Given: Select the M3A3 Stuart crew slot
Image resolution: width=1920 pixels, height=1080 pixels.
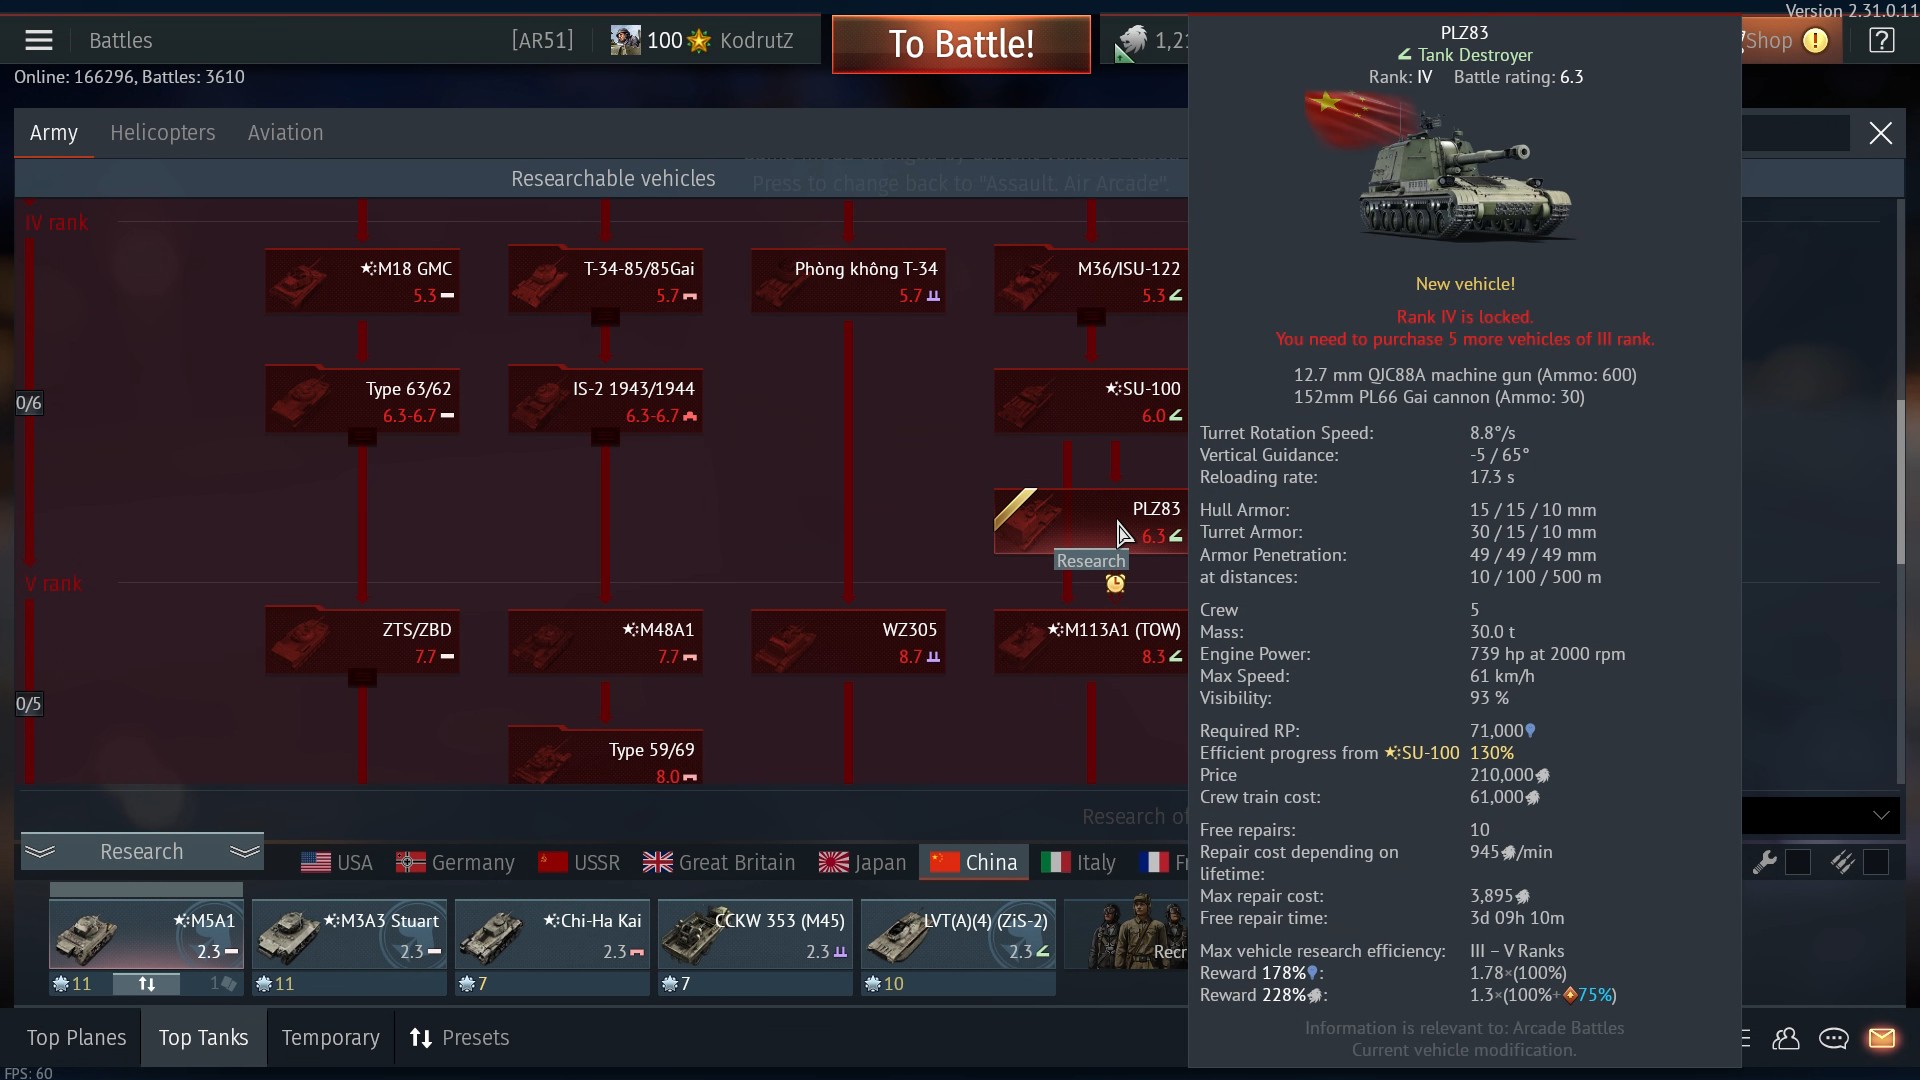Looking at the screenshot, I should [x=349, y=934].
